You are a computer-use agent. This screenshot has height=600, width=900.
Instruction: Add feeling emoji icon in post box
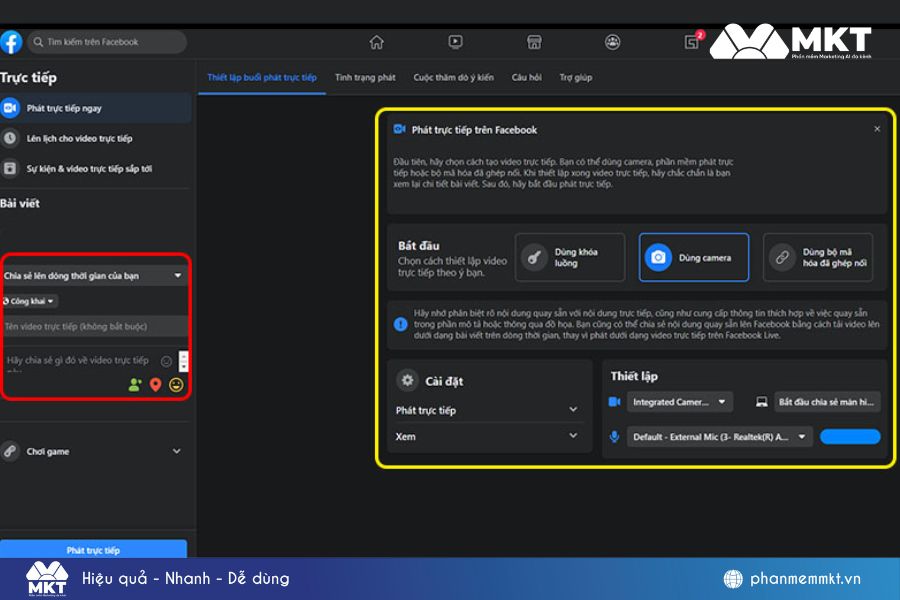pos(176,385)
